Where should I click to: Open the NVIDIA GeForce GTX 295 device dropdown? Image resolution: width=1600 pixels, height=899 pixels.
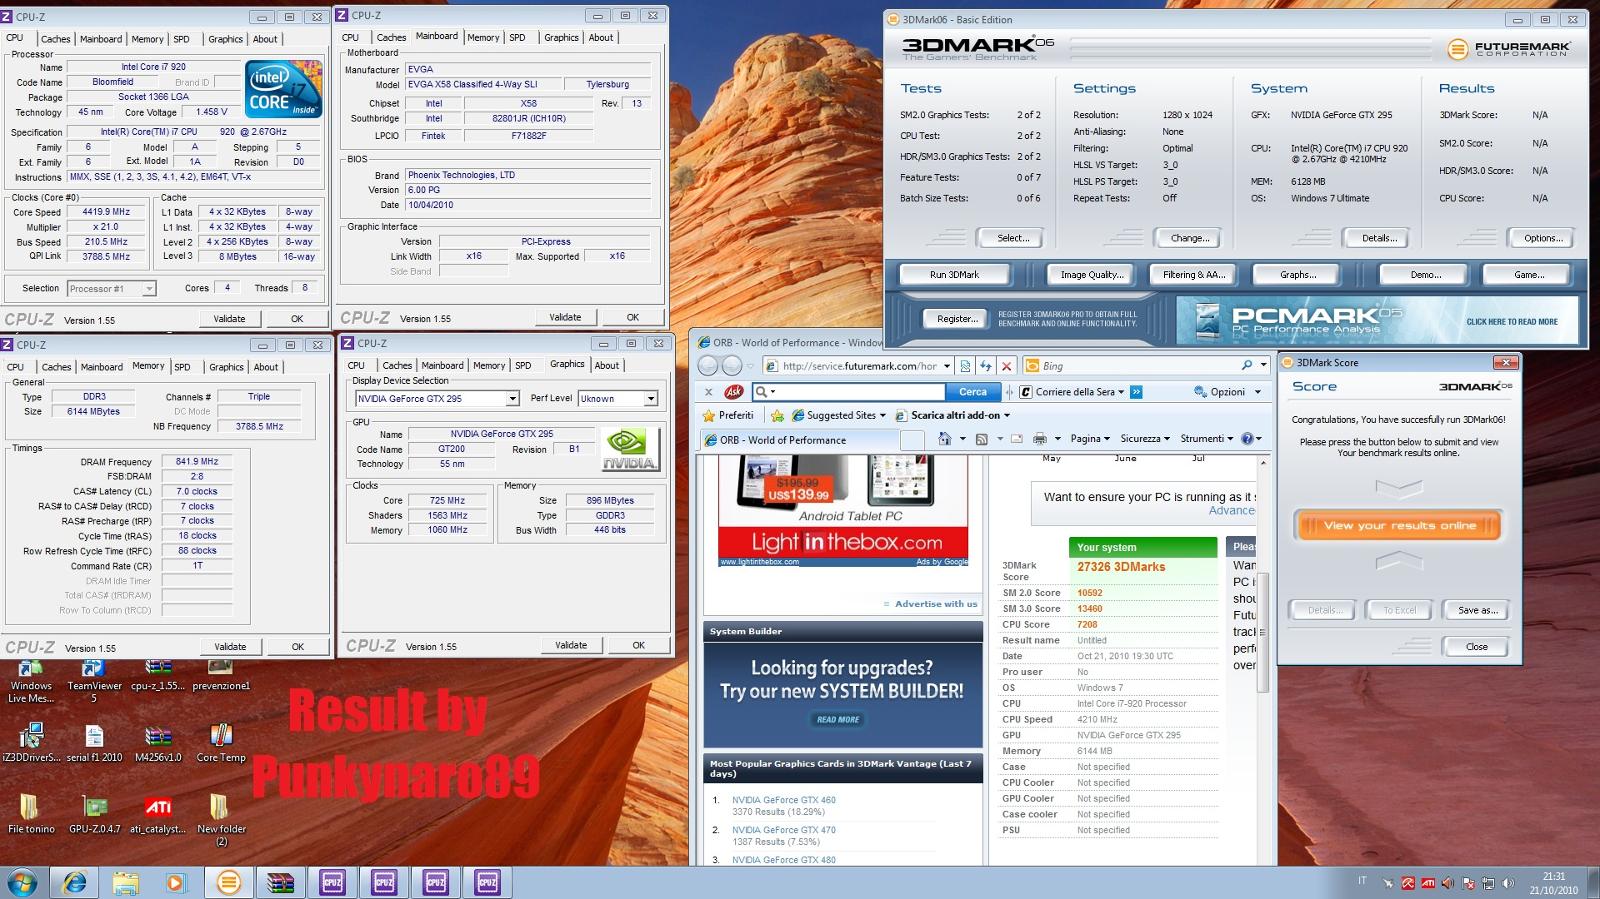coord(512,399)
